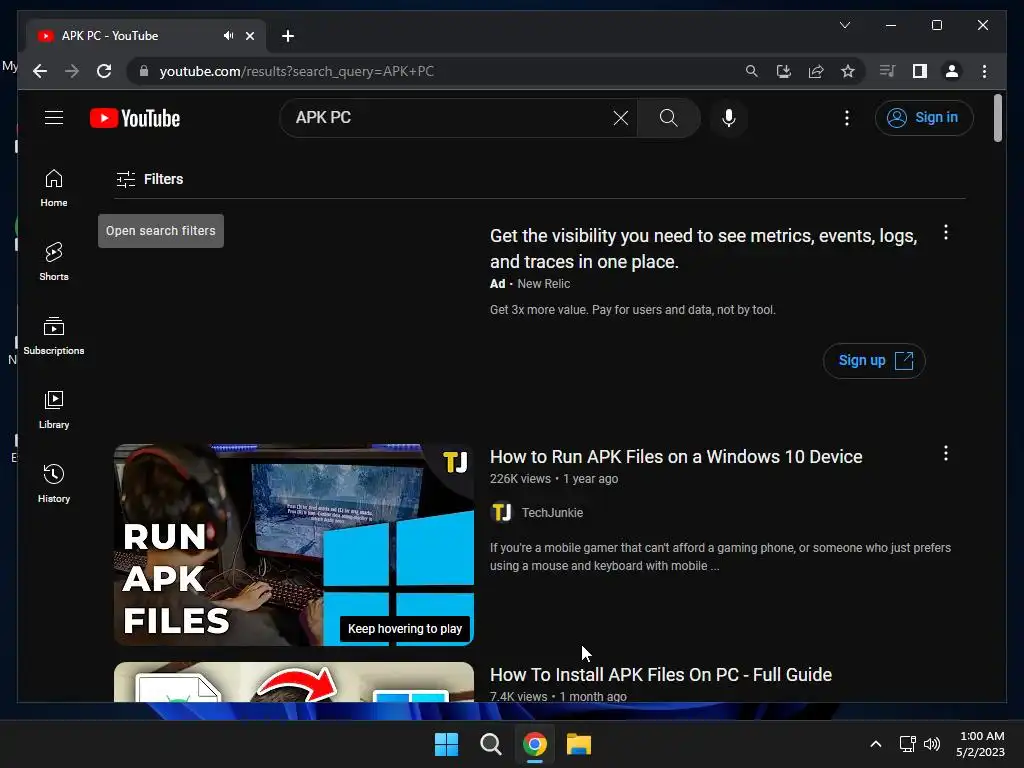The height and width of the screenshot is (768, 1024).
Task: Share this page icon
Action: coord(816,71)
